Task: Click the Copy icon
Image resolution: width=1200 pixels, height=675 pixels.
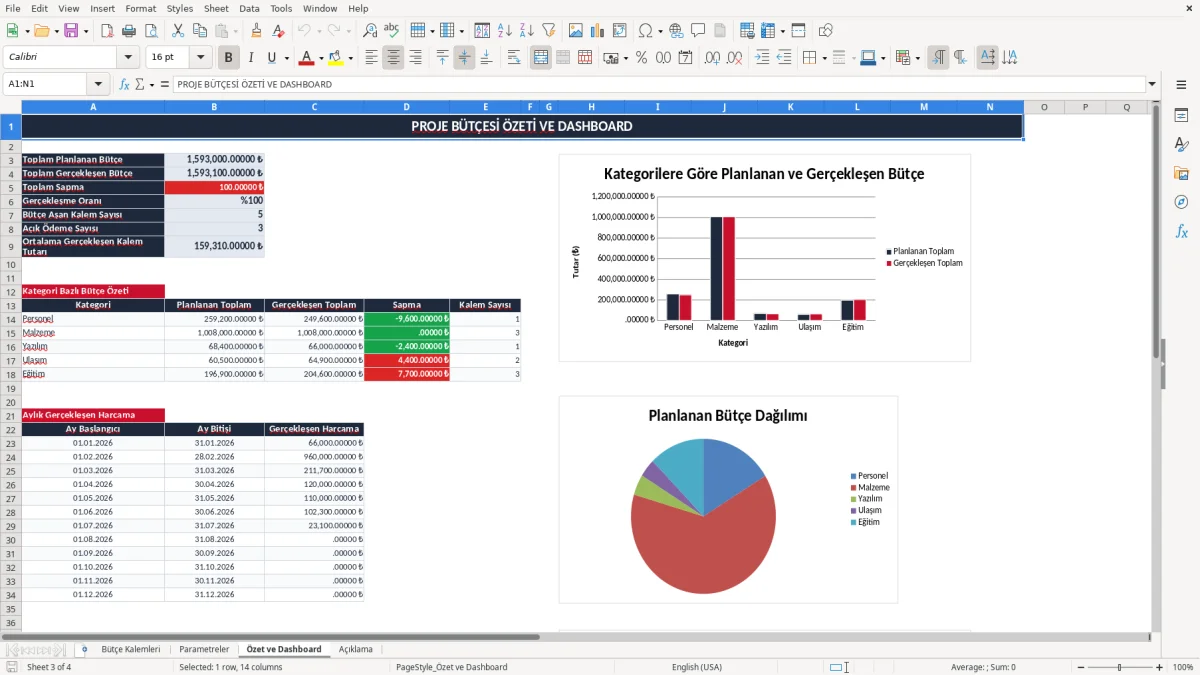Action: click(199, 31)
